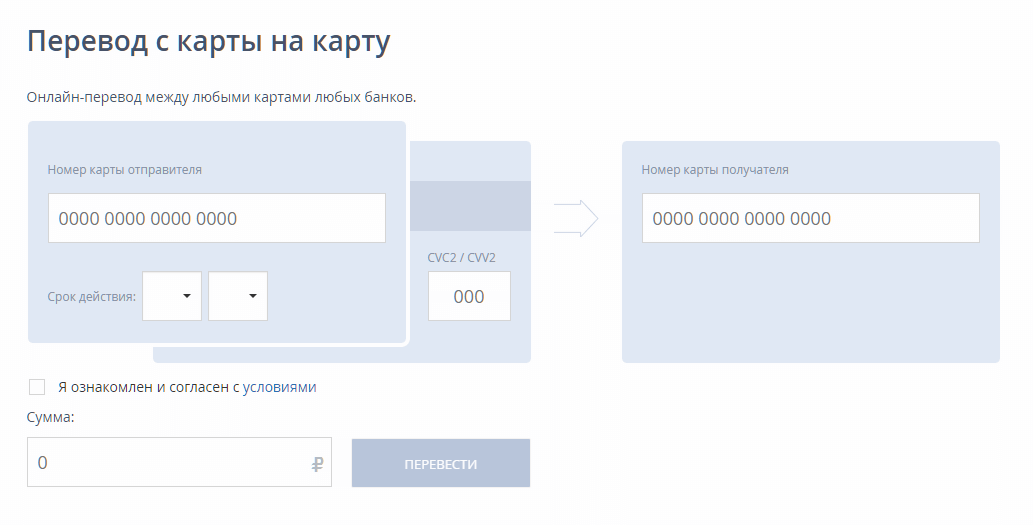Focus the sender card number field
The width and height of the screenshot is (1033, 525).
tap(216, 218)
